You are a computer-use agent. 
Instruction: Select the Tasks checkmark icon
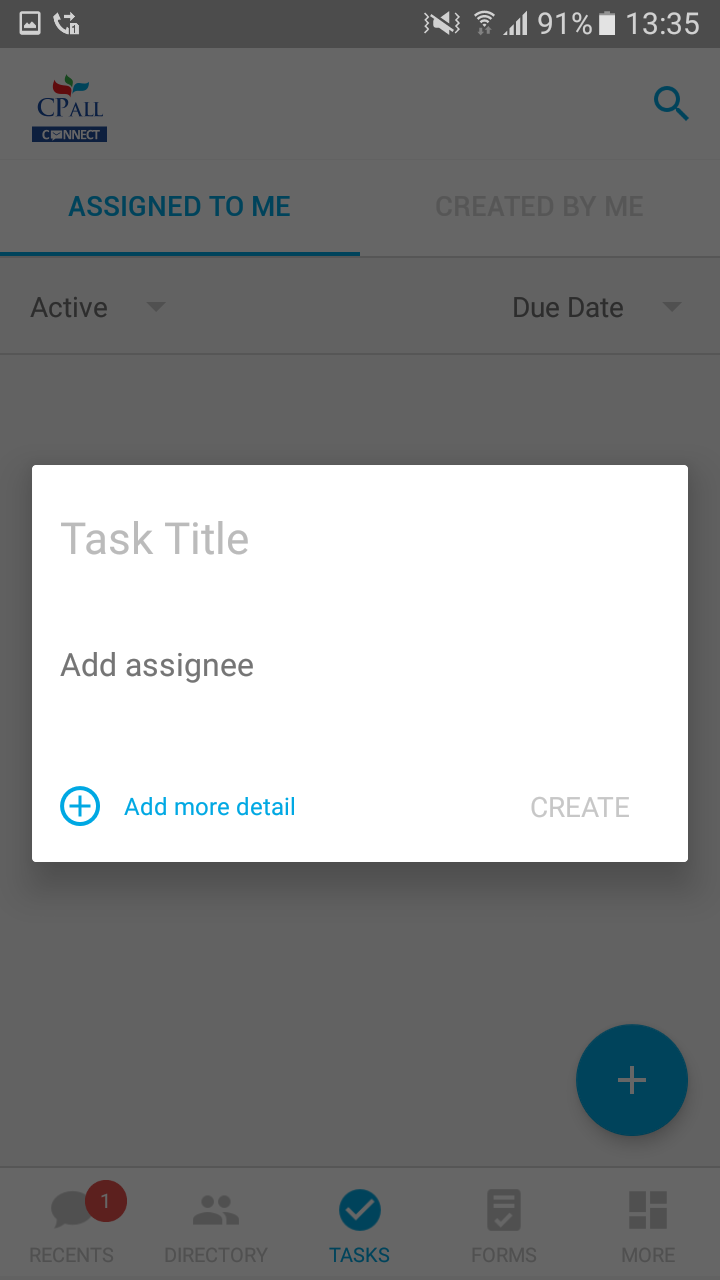click(x=360, y=1211)
